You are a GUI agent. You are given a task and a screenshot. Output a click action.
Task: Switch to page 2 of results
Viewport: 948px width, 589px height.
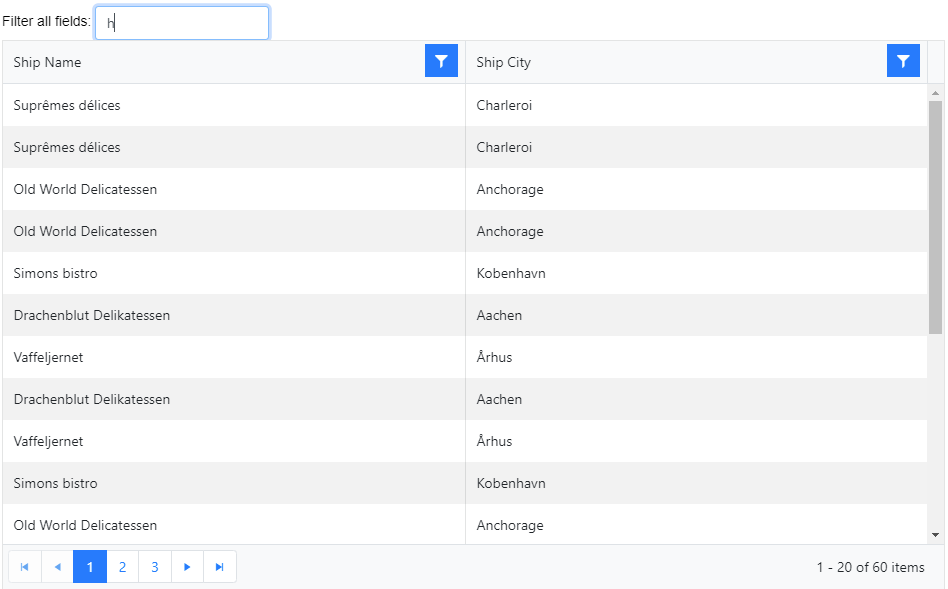click(x=122, y=567)
